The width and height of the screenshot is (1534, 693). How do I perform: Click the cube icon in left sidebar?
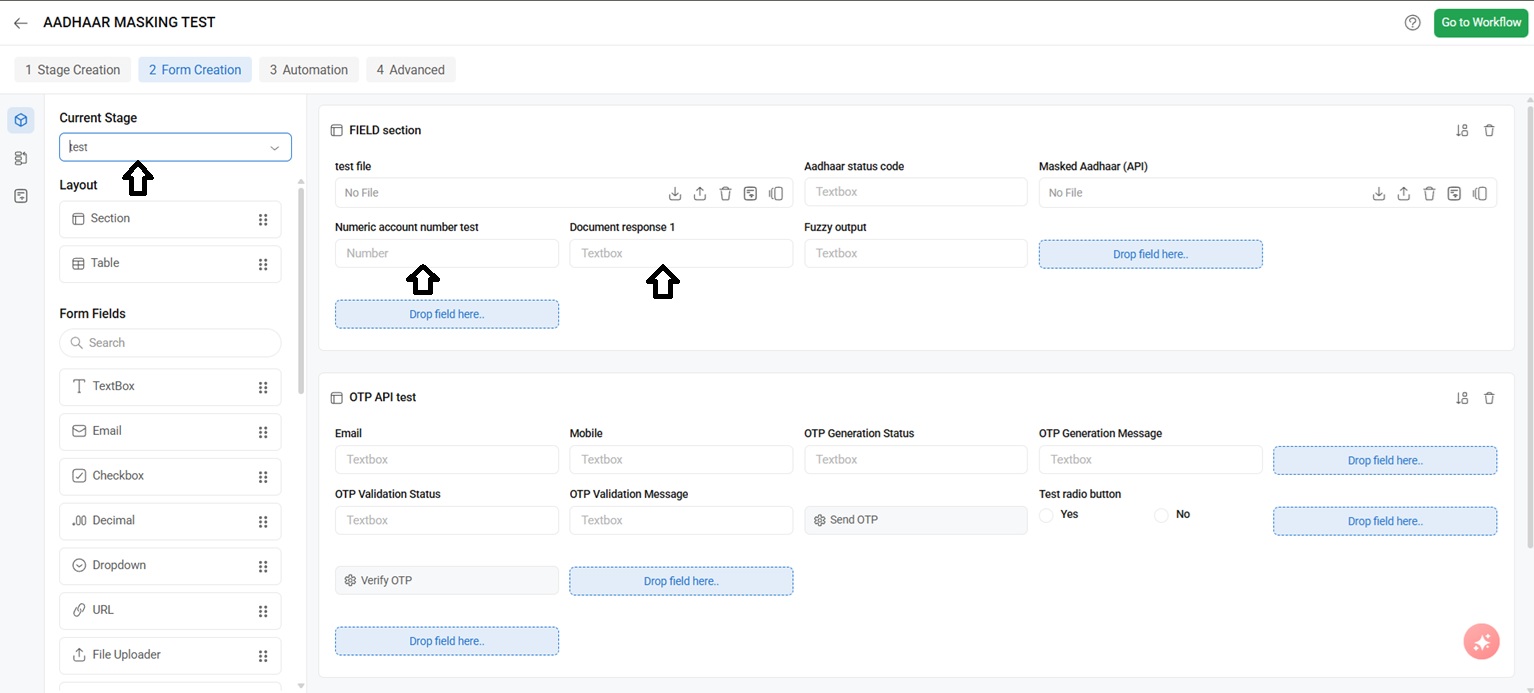[x=21, y=120]
